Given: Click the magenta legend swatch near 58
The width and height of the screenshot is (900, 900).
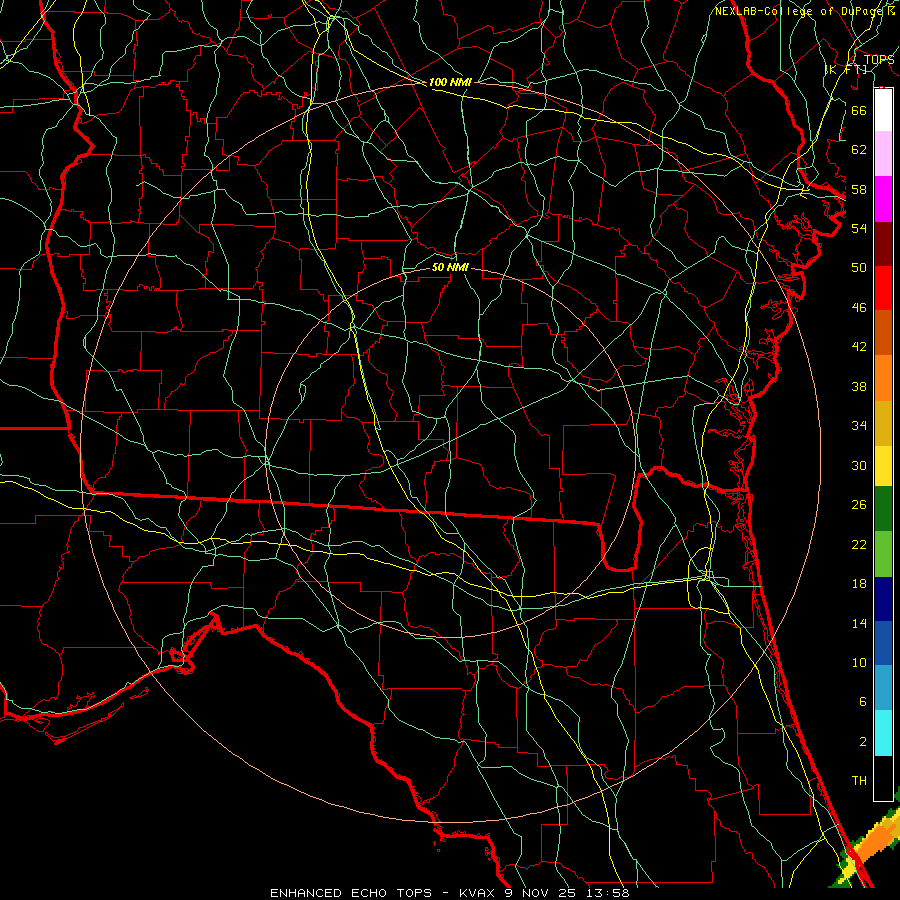Looking at the screenshot, I should 883,199.
